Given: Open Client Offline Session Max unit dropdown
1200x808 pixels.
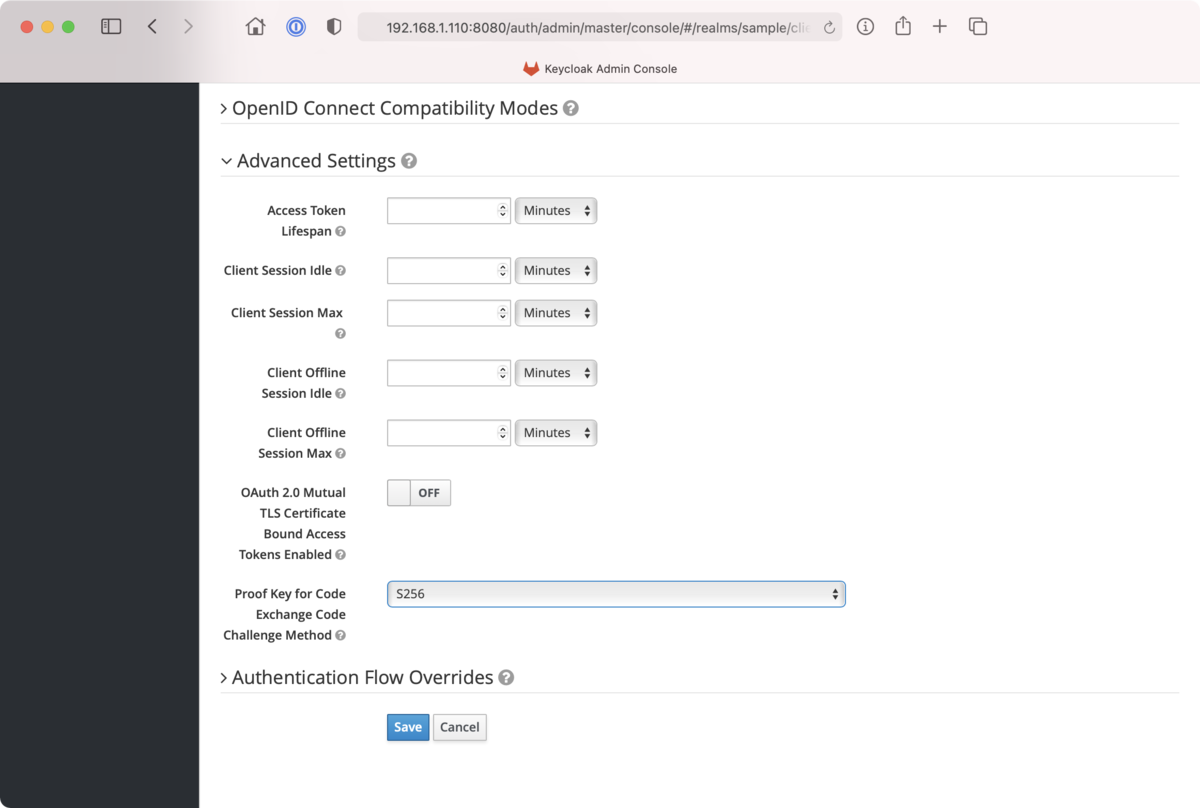Looking at the screenshot, I should pyautogui.click(x=556, y=433).
